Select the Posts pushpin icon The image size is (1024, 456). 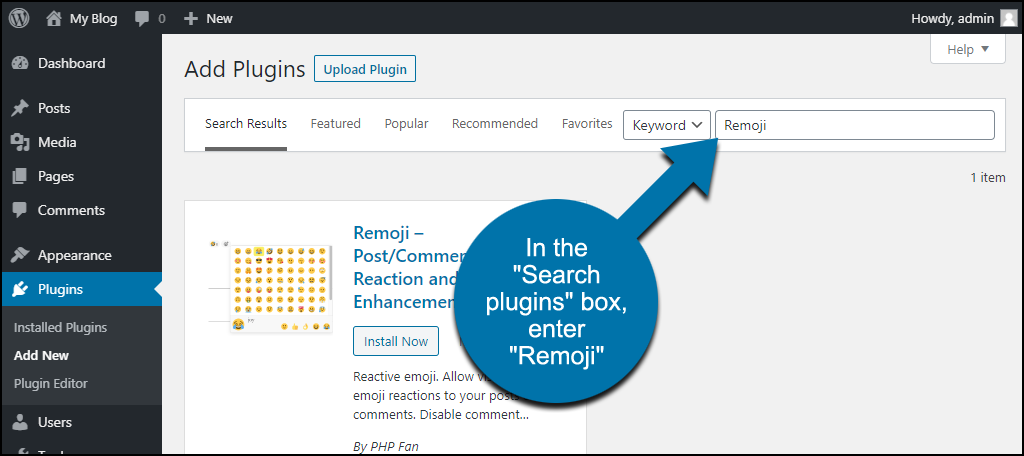coord(20,108)
